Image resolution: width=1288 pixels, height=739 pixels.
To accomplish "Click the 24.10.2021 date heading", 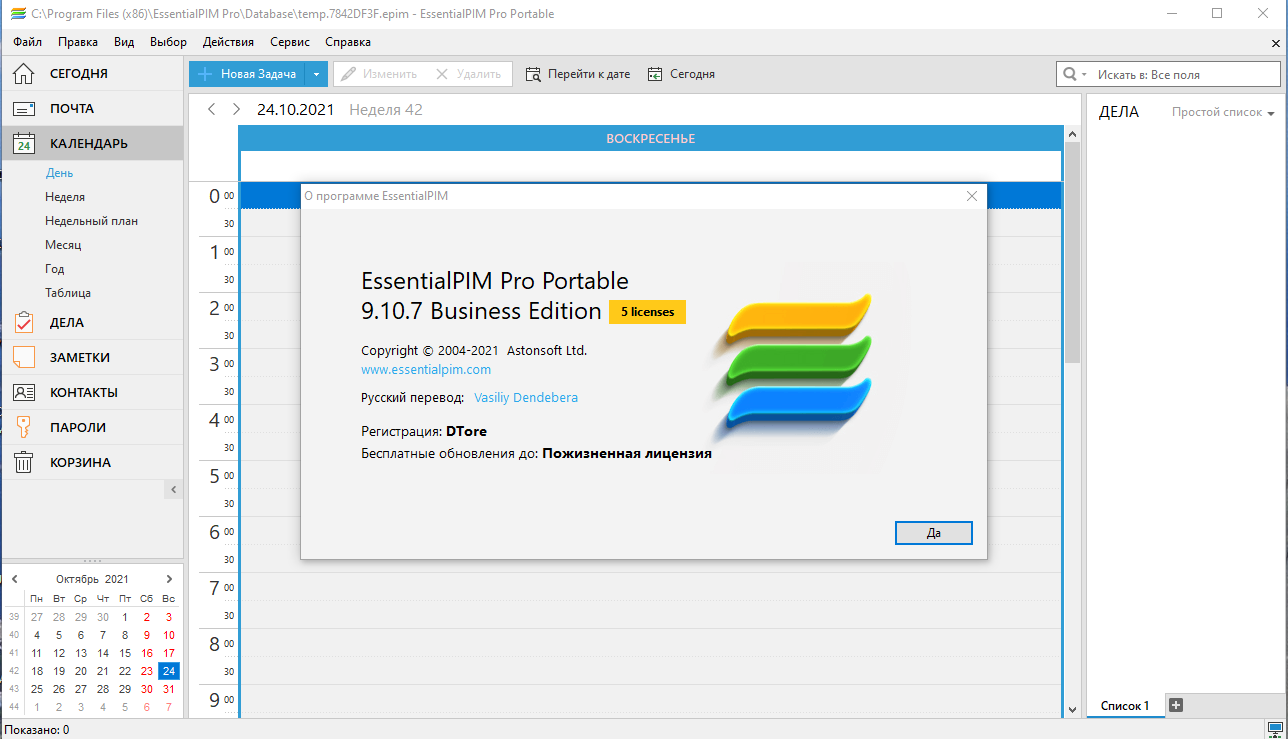I will click(295, 110).
